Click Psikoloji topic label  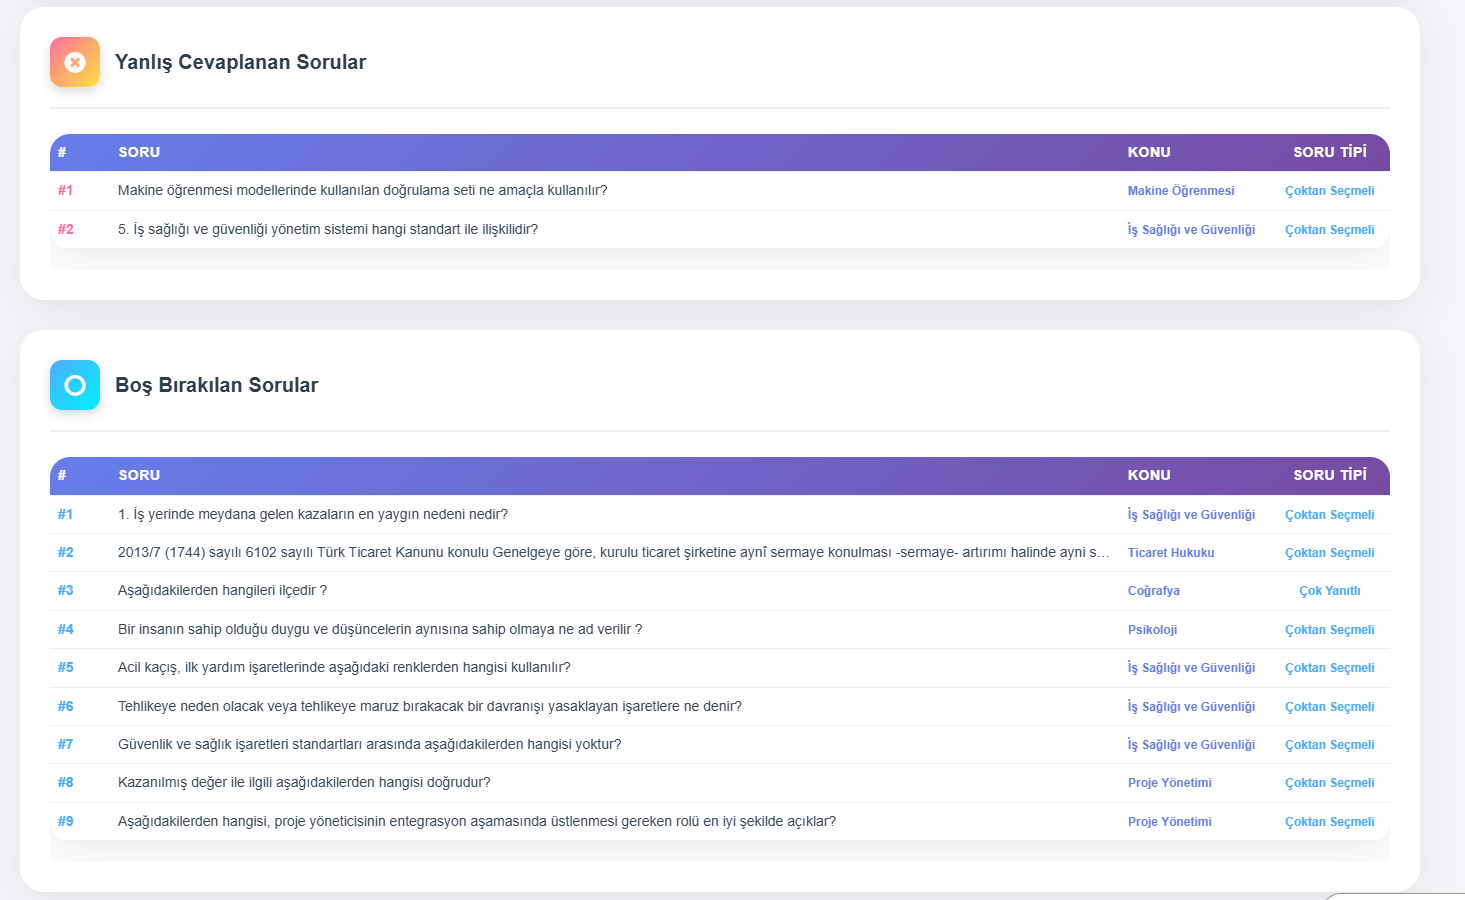coord(1152,630)
